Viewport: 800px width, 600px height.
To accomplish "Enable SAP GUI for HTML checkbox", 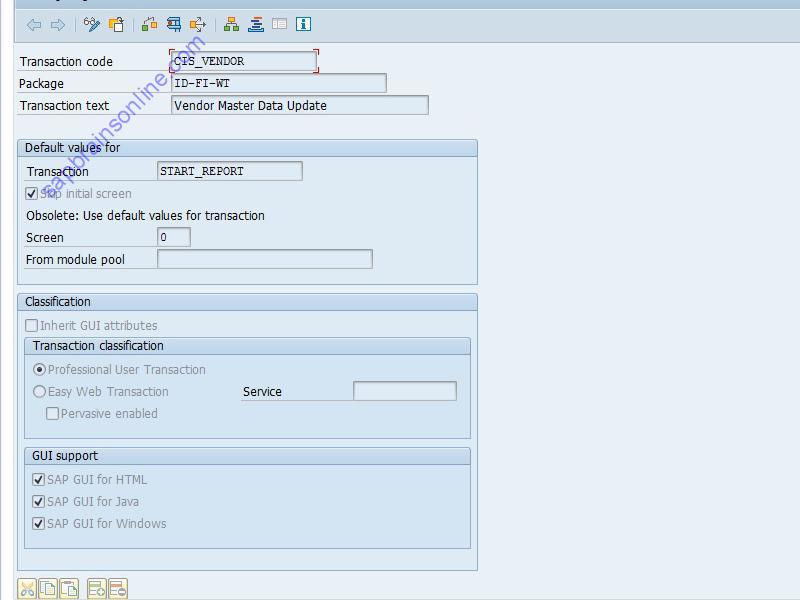I will (x=37, y=479).
